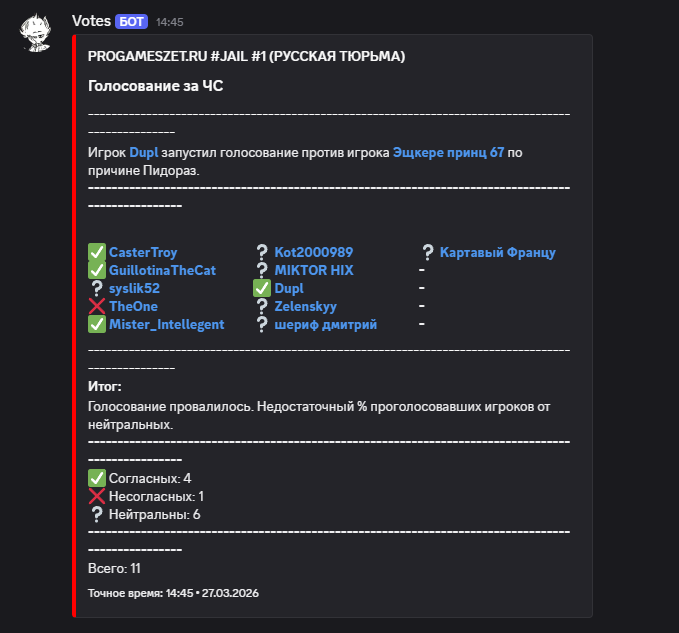
Task: Click the red cross next to Несогласных
Action: [97, 496]
